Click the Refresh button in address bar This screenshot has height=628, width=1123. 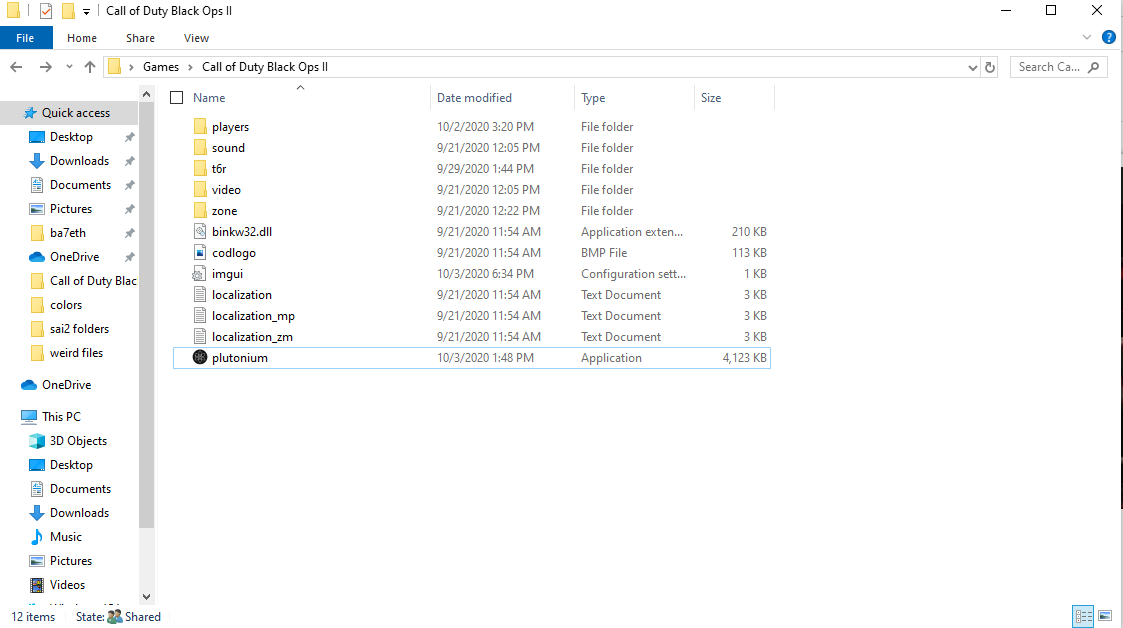[990, 67]
